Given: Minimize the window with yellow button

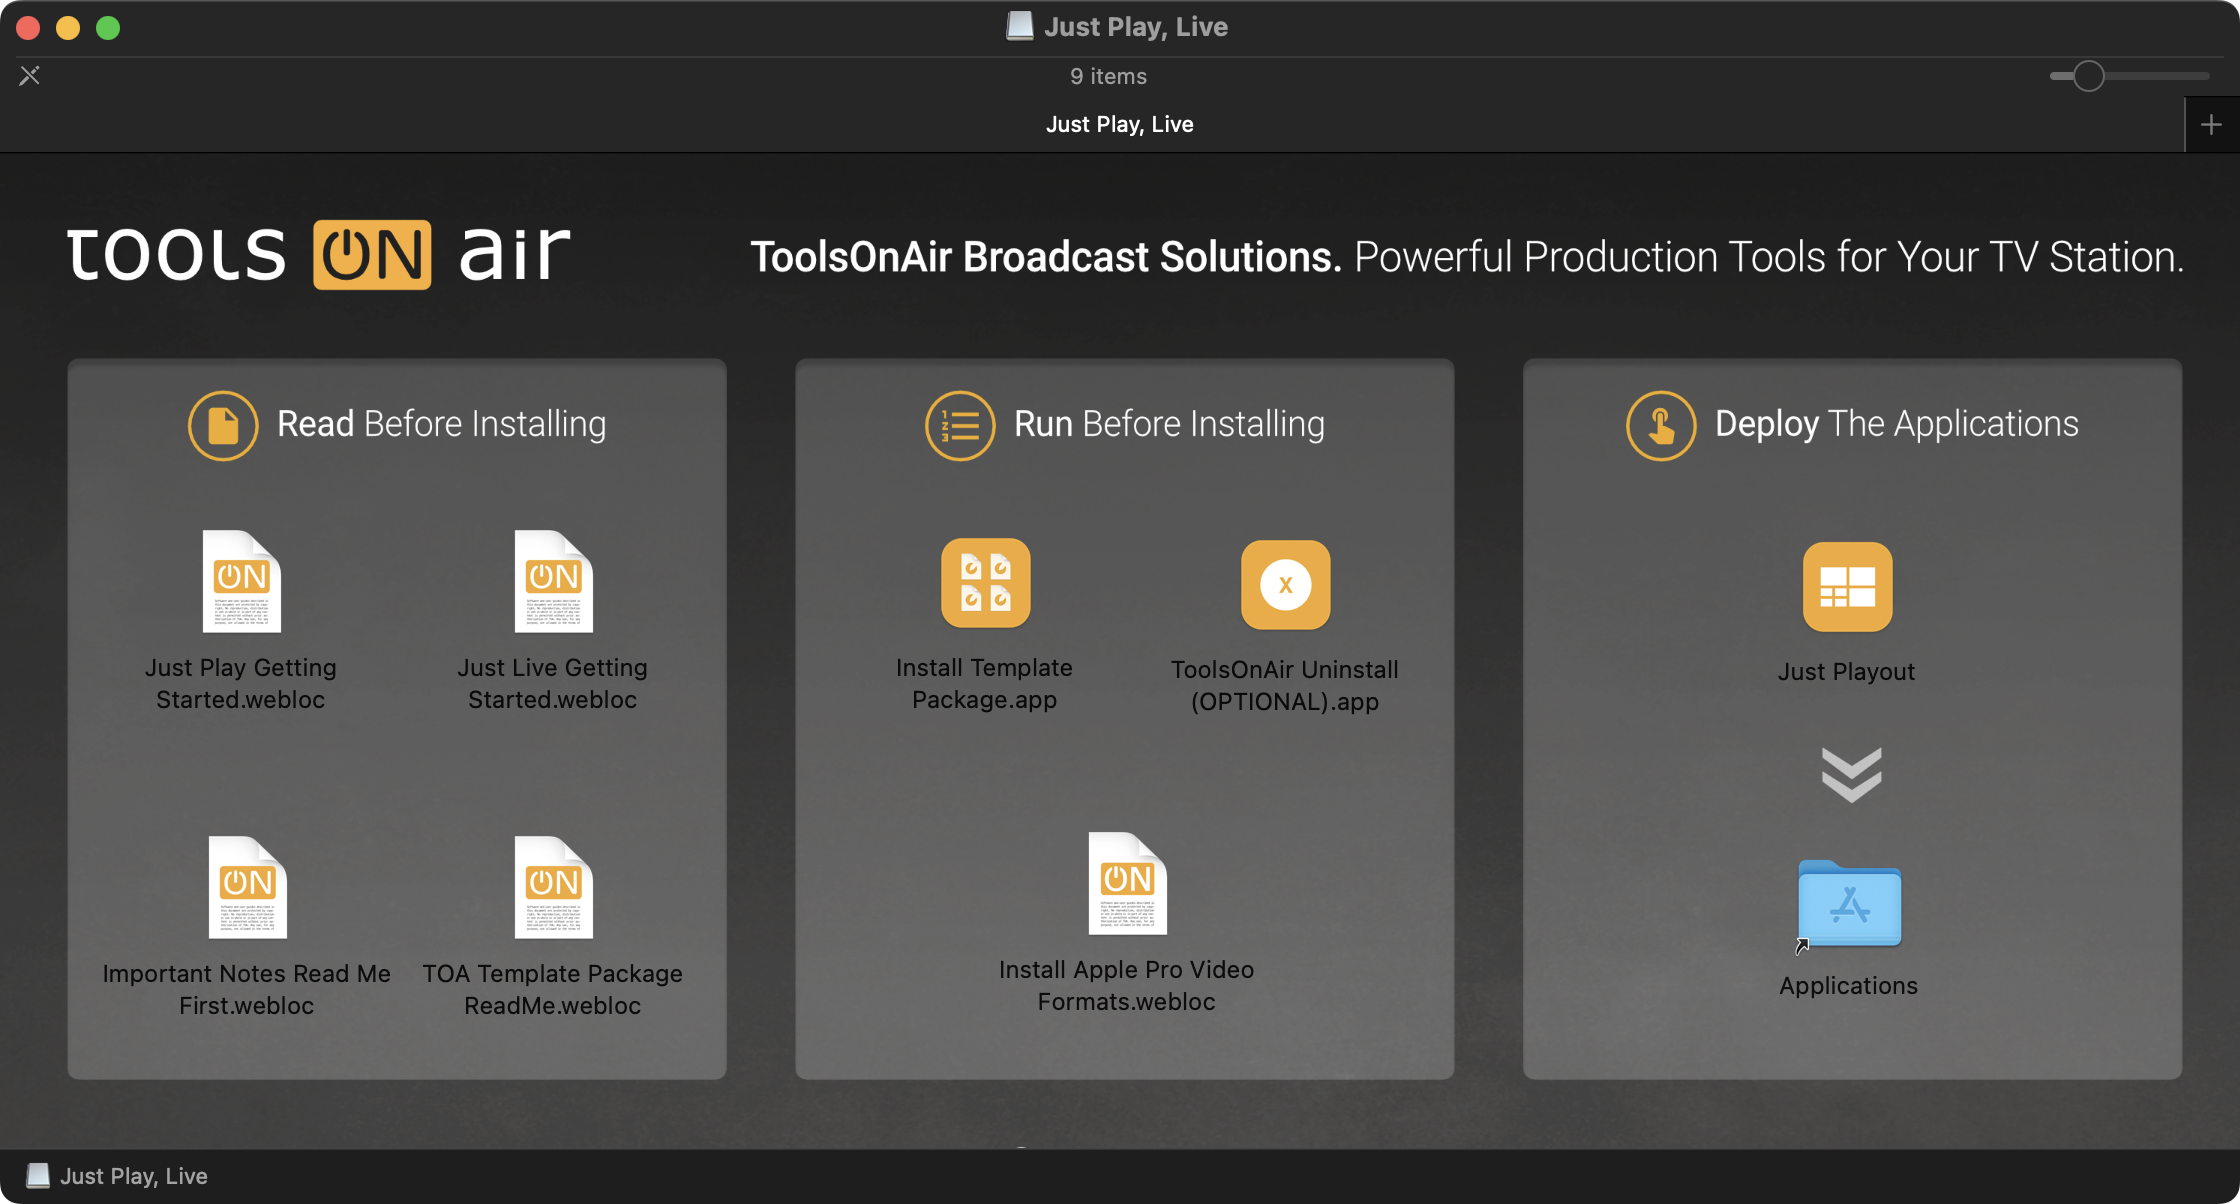Looking at the screenshot, I should (x=68, y=28).
